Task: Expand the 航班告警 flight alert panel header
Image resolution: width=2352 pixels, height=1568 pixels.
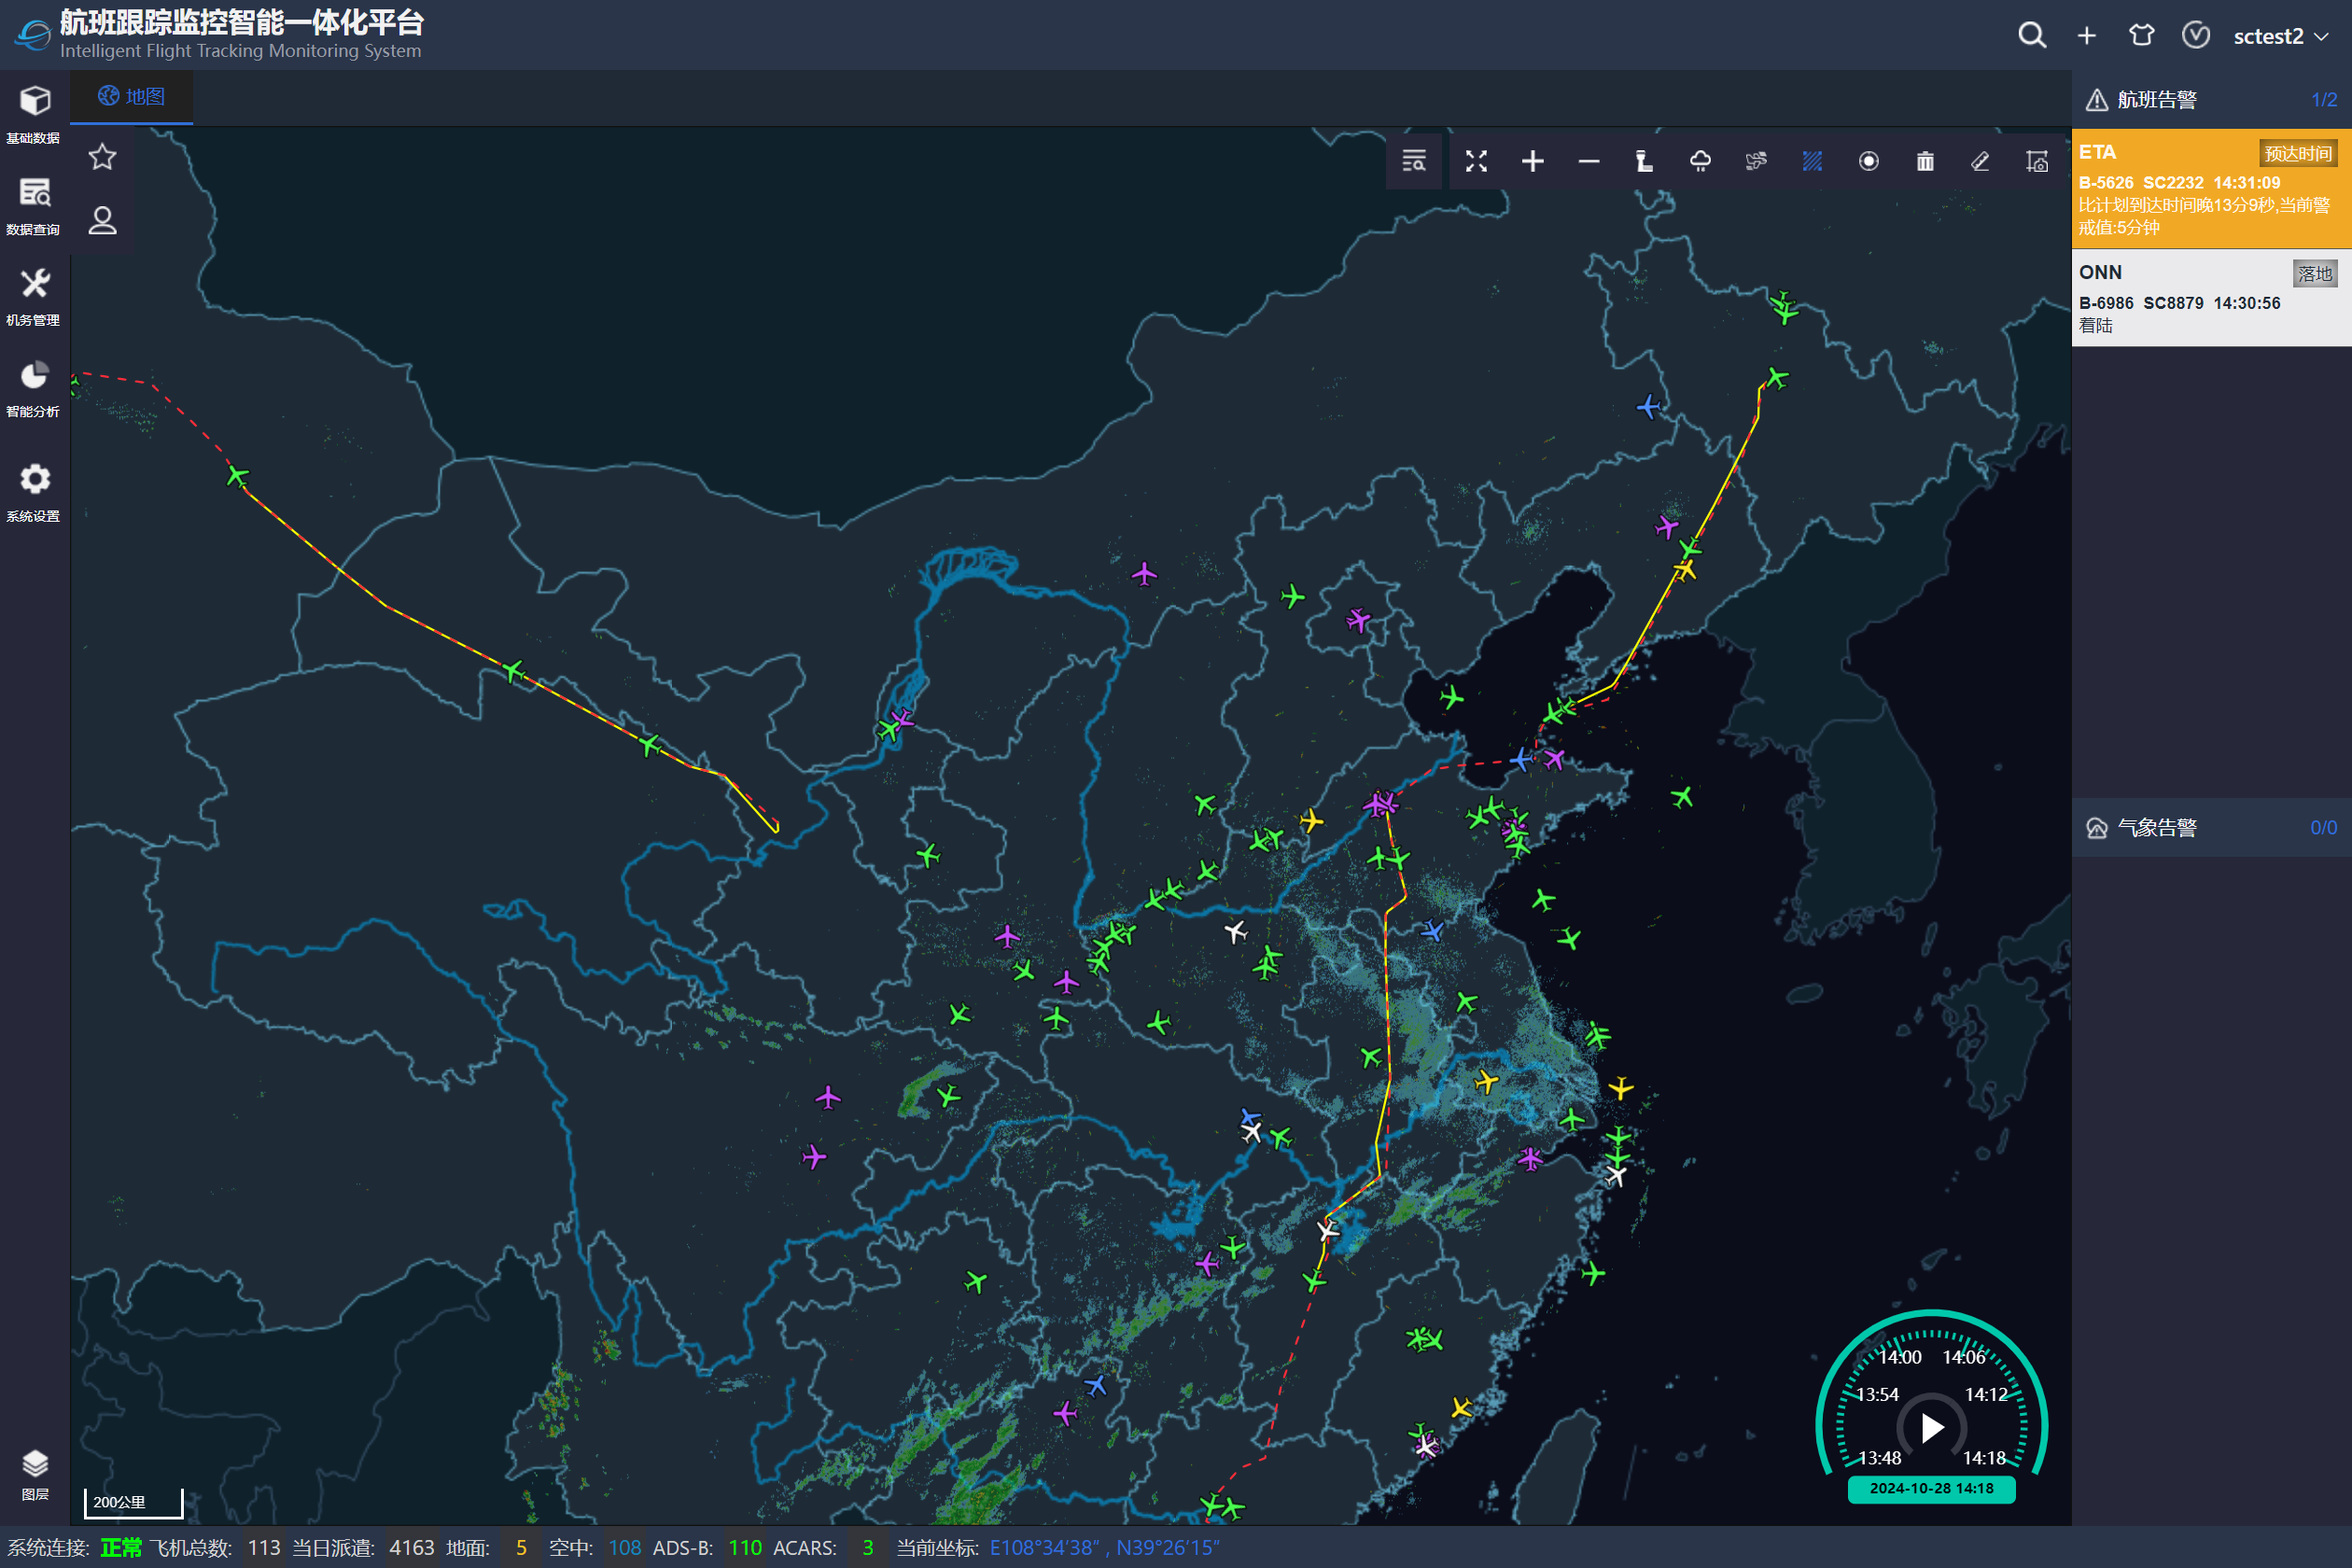Action: coord(2211,99)
